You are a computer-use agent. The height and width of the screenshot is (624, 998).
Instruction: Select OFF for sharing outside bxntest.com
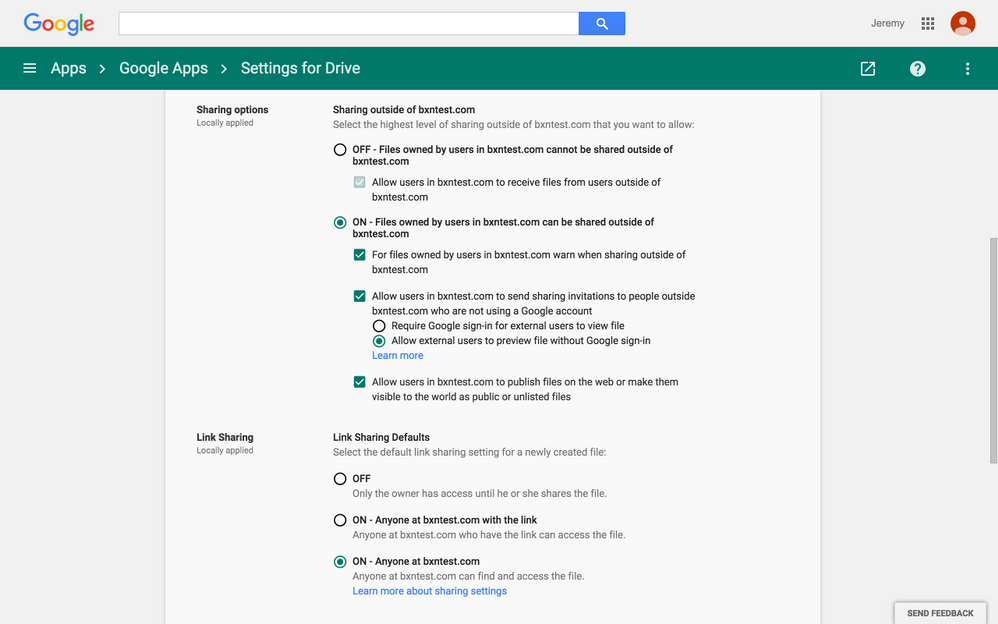point(340,150)
